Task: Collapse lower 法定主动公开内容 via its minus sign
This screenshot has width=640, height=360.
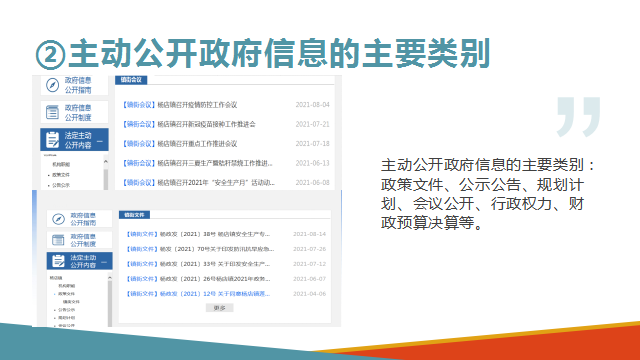Action: point(104,262)
